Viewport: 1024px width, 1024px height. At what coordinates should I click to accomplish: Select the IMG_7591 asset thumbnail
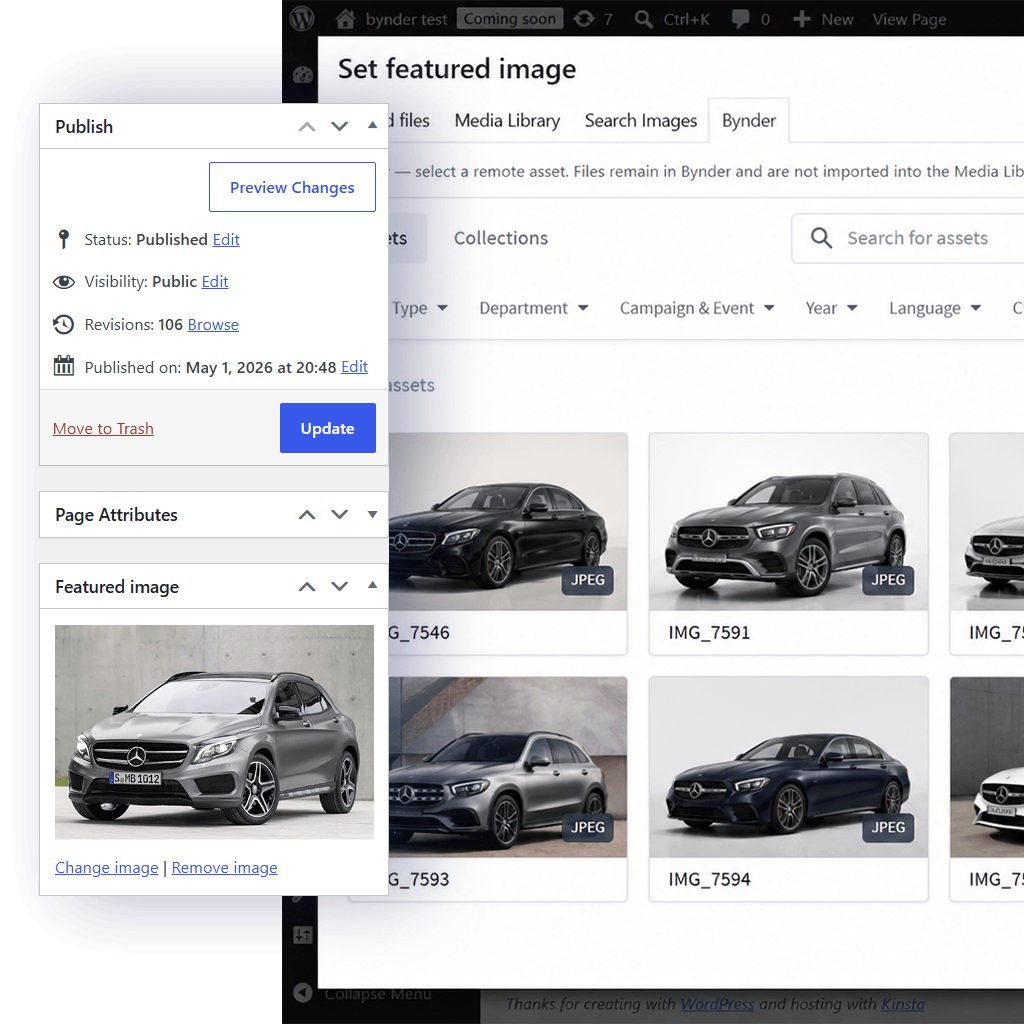[x=788, y=522]
